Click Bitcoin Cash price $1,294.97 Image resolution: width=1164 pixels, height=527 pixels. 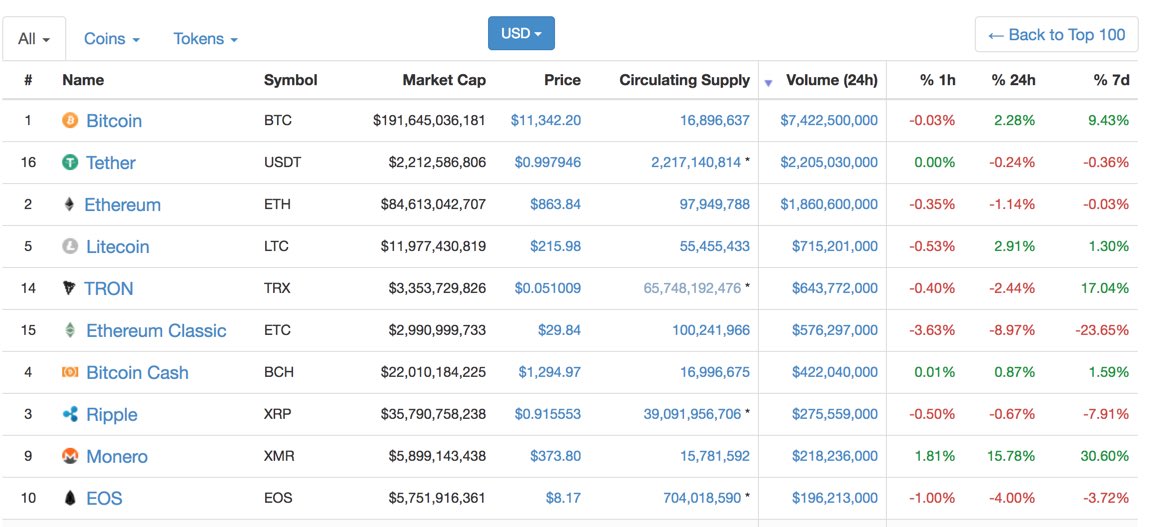coord(549,372)
